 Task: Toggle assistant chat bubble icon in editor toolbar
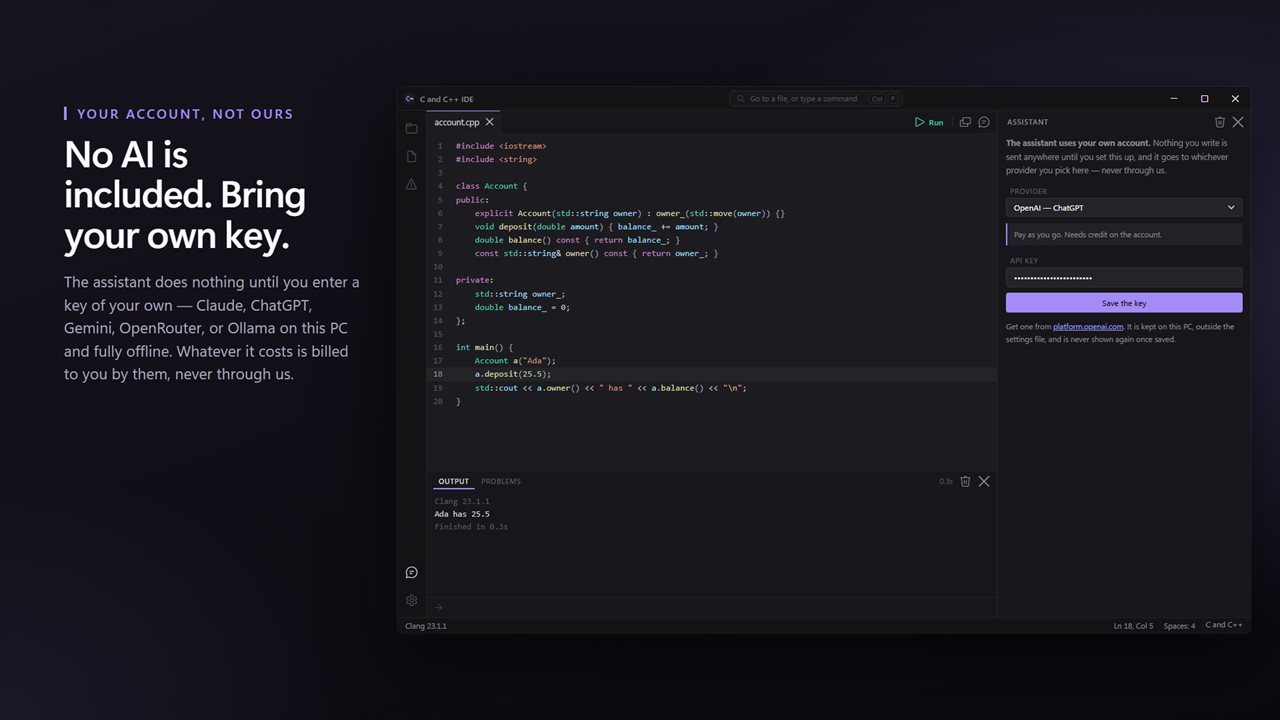pos(984,122)
